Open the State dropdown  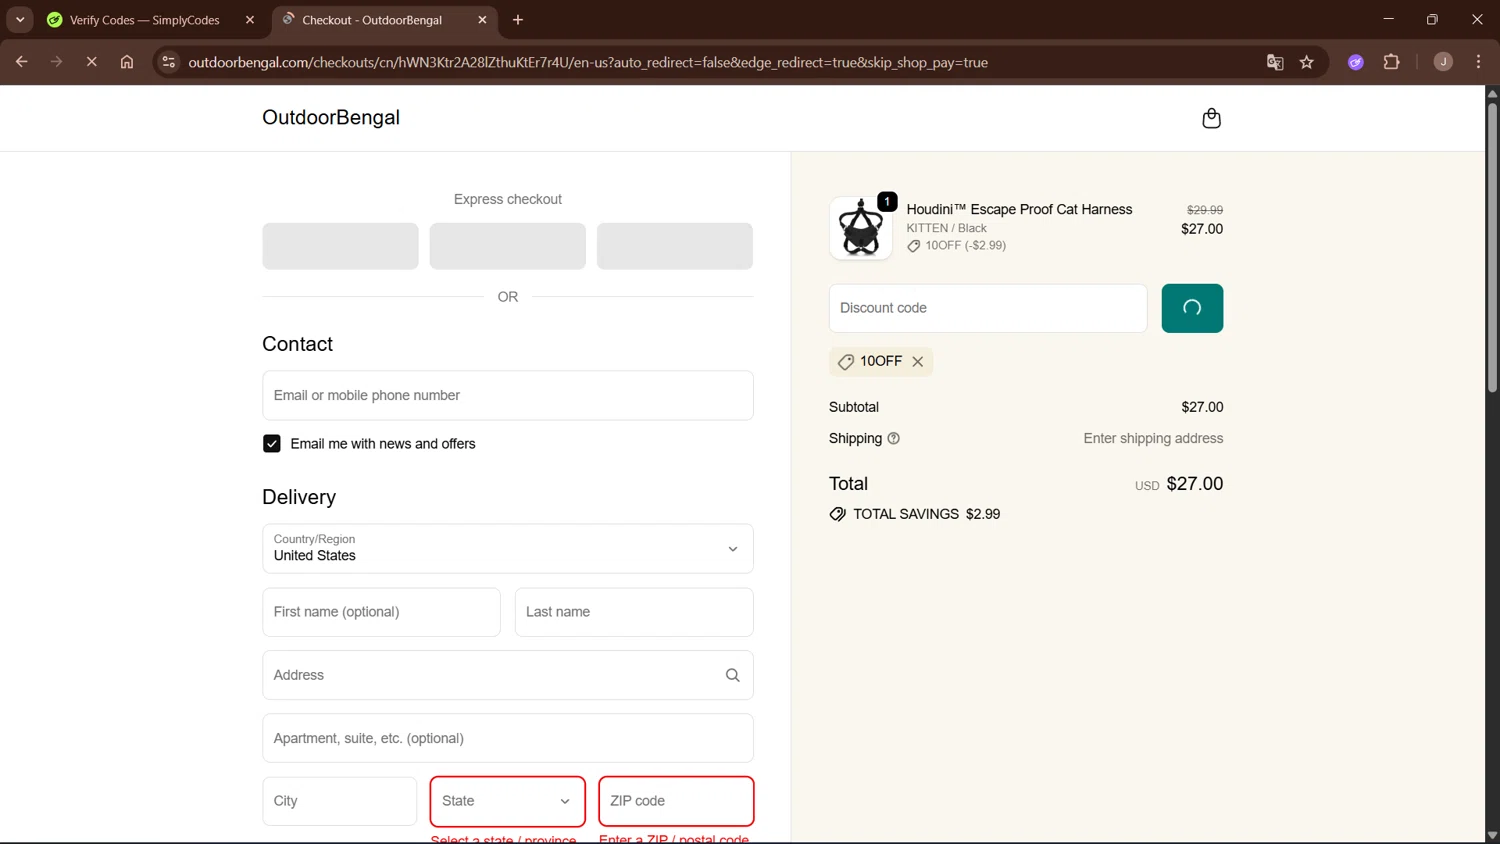pos(508,801)
